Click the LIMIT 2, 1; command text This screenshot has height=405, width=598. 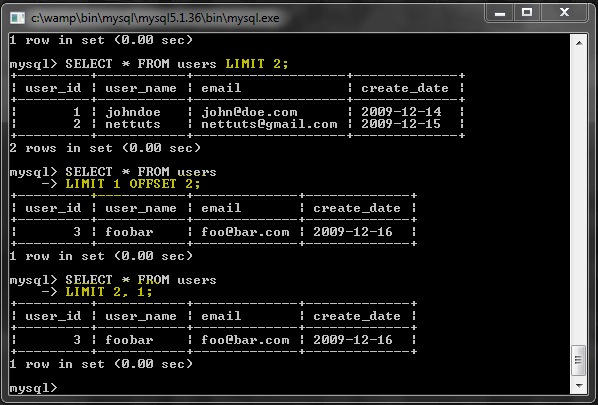click(x=109, y=292)
